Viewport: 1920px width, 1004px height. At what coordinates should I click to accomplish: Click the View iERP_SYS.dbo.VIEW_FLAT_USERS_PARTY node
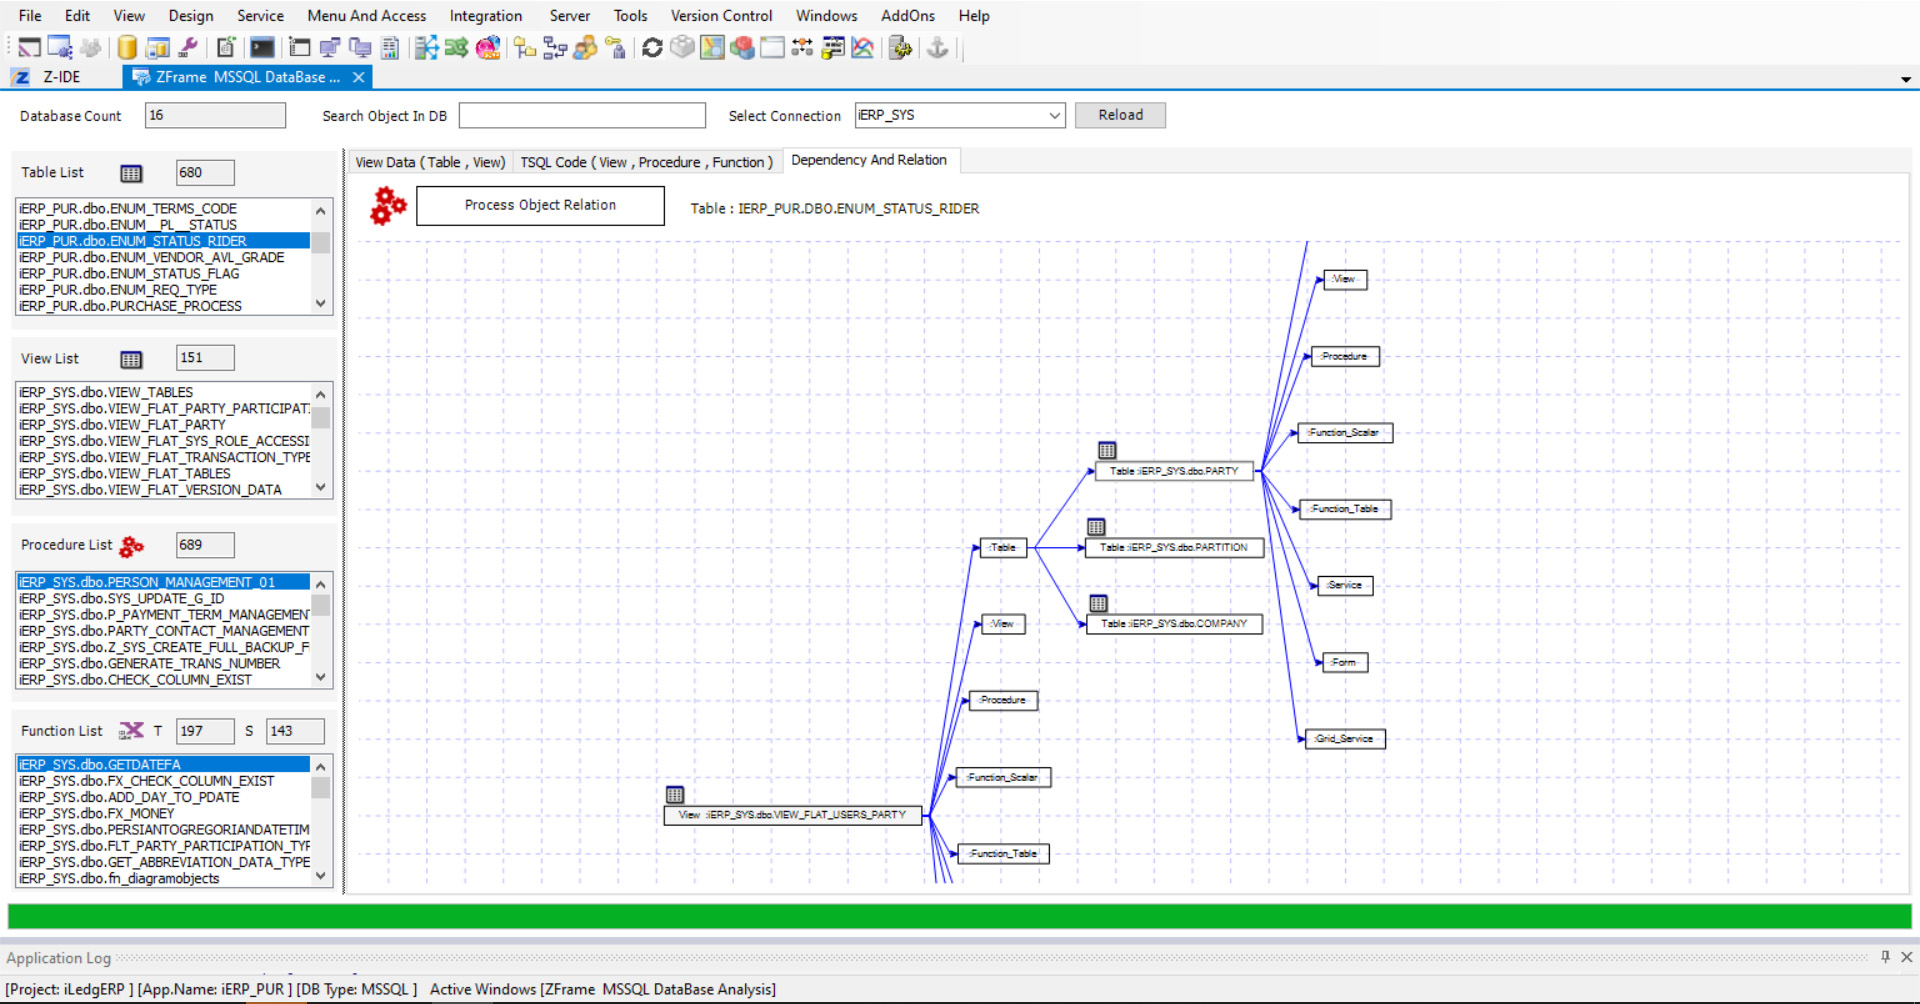793,815
